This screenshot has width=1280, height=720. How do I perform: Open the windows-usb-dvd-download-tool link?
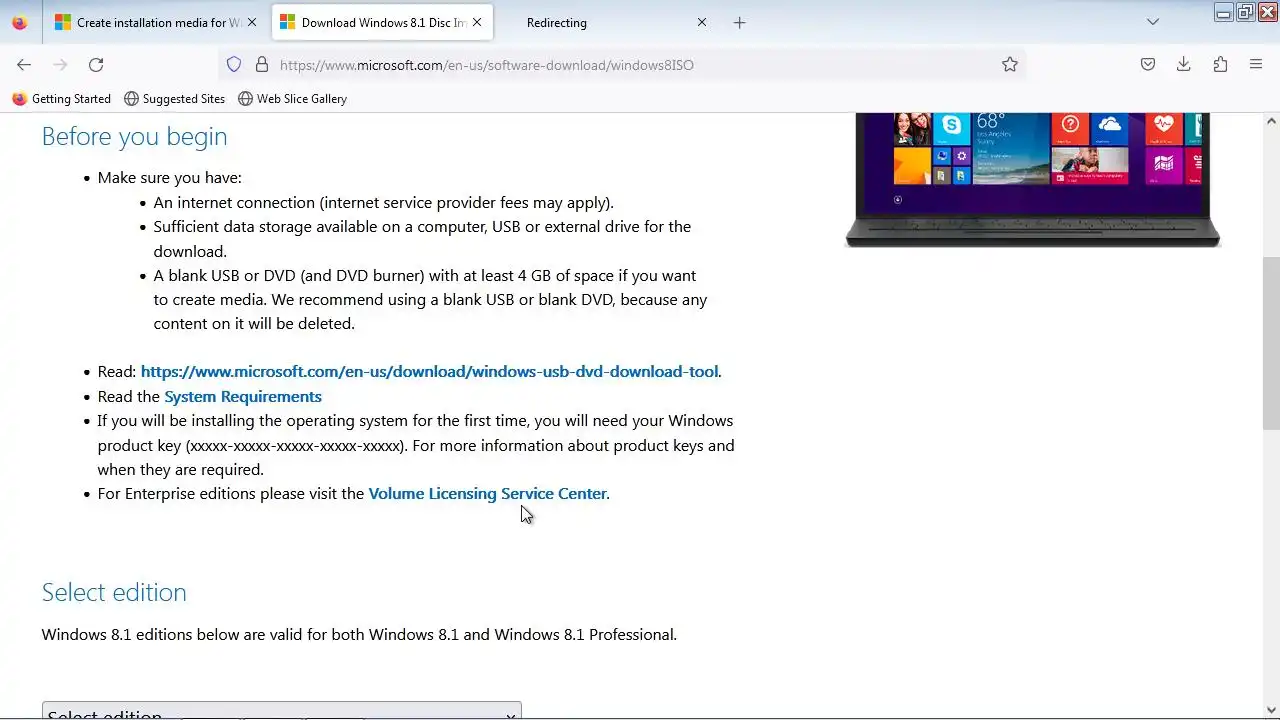[x=429, y=372]
